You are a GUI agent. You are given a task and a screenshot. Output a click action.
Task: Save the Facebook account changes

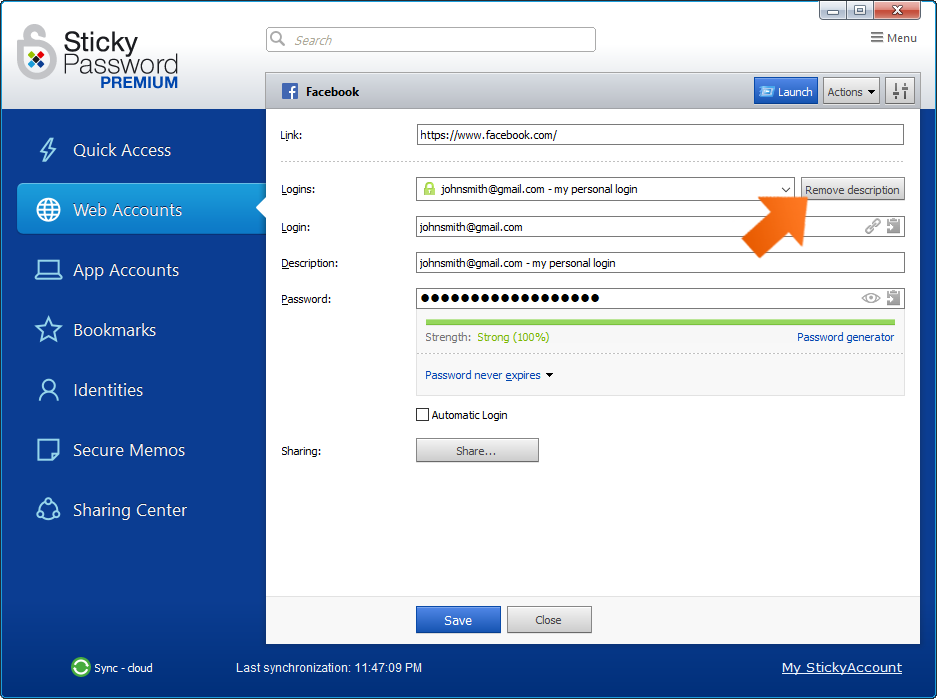[458, 620]
